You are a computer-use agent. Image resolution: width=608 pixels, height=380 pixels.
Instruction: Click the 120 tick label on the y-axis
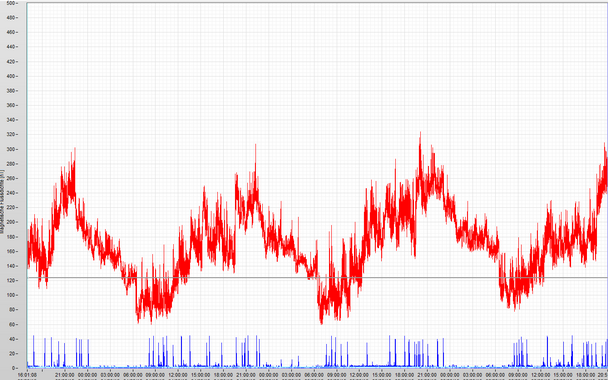click(x=10, y=281)
